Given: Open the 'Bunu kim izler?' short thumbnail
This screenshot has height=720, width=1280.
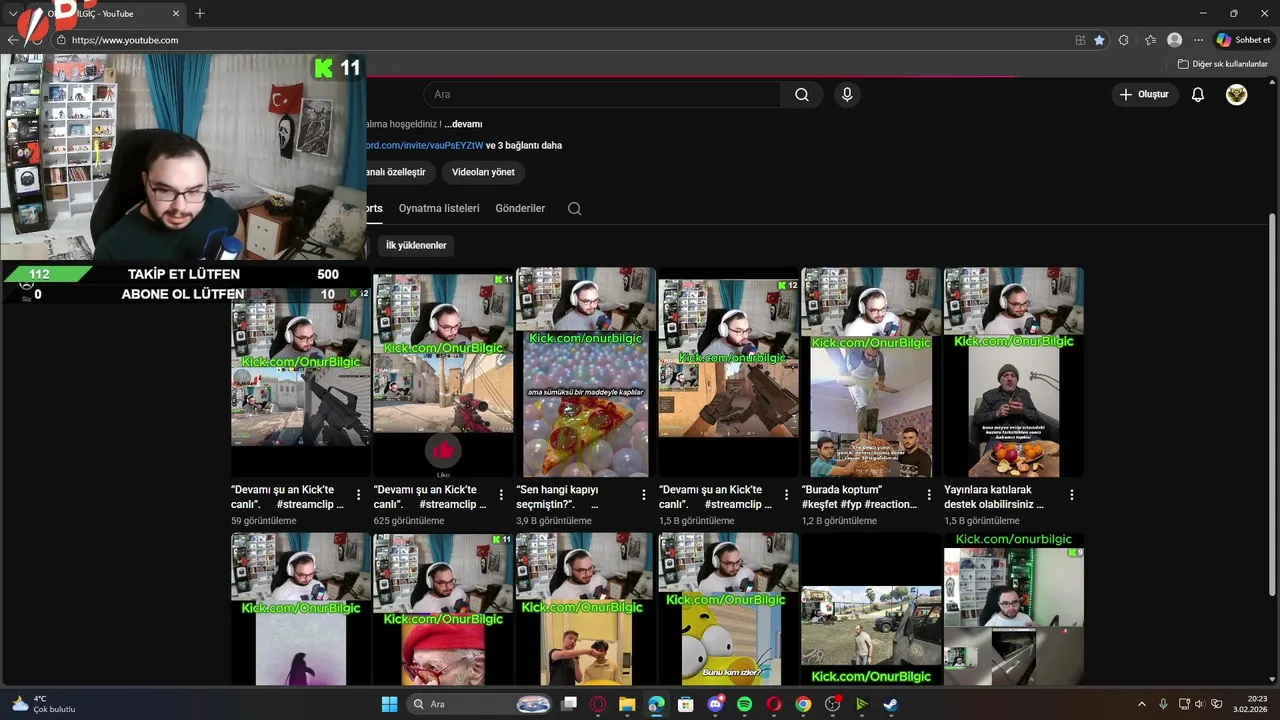Looking at the screenshot, I should pos(728,609).
